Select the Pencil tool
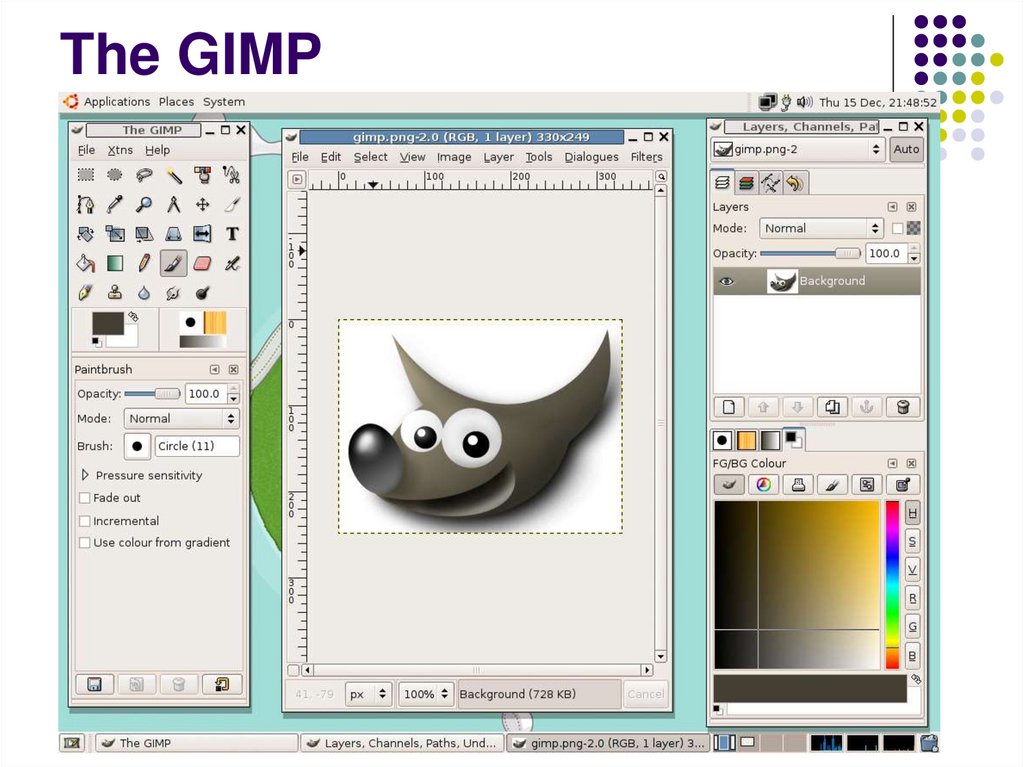 tap(144, 263)
